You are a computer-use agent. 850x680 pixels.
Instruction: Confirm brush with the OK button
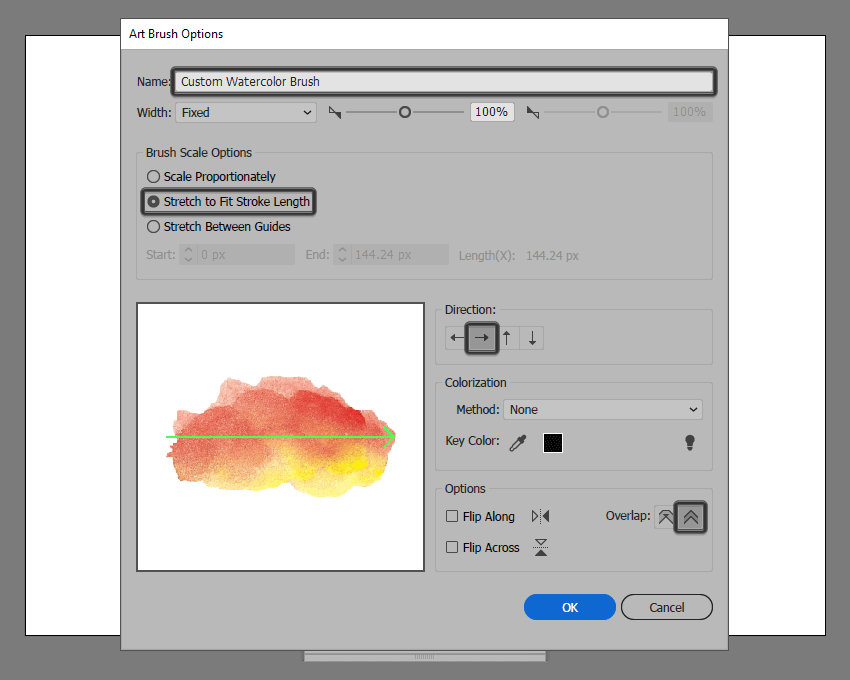point(570,607)
